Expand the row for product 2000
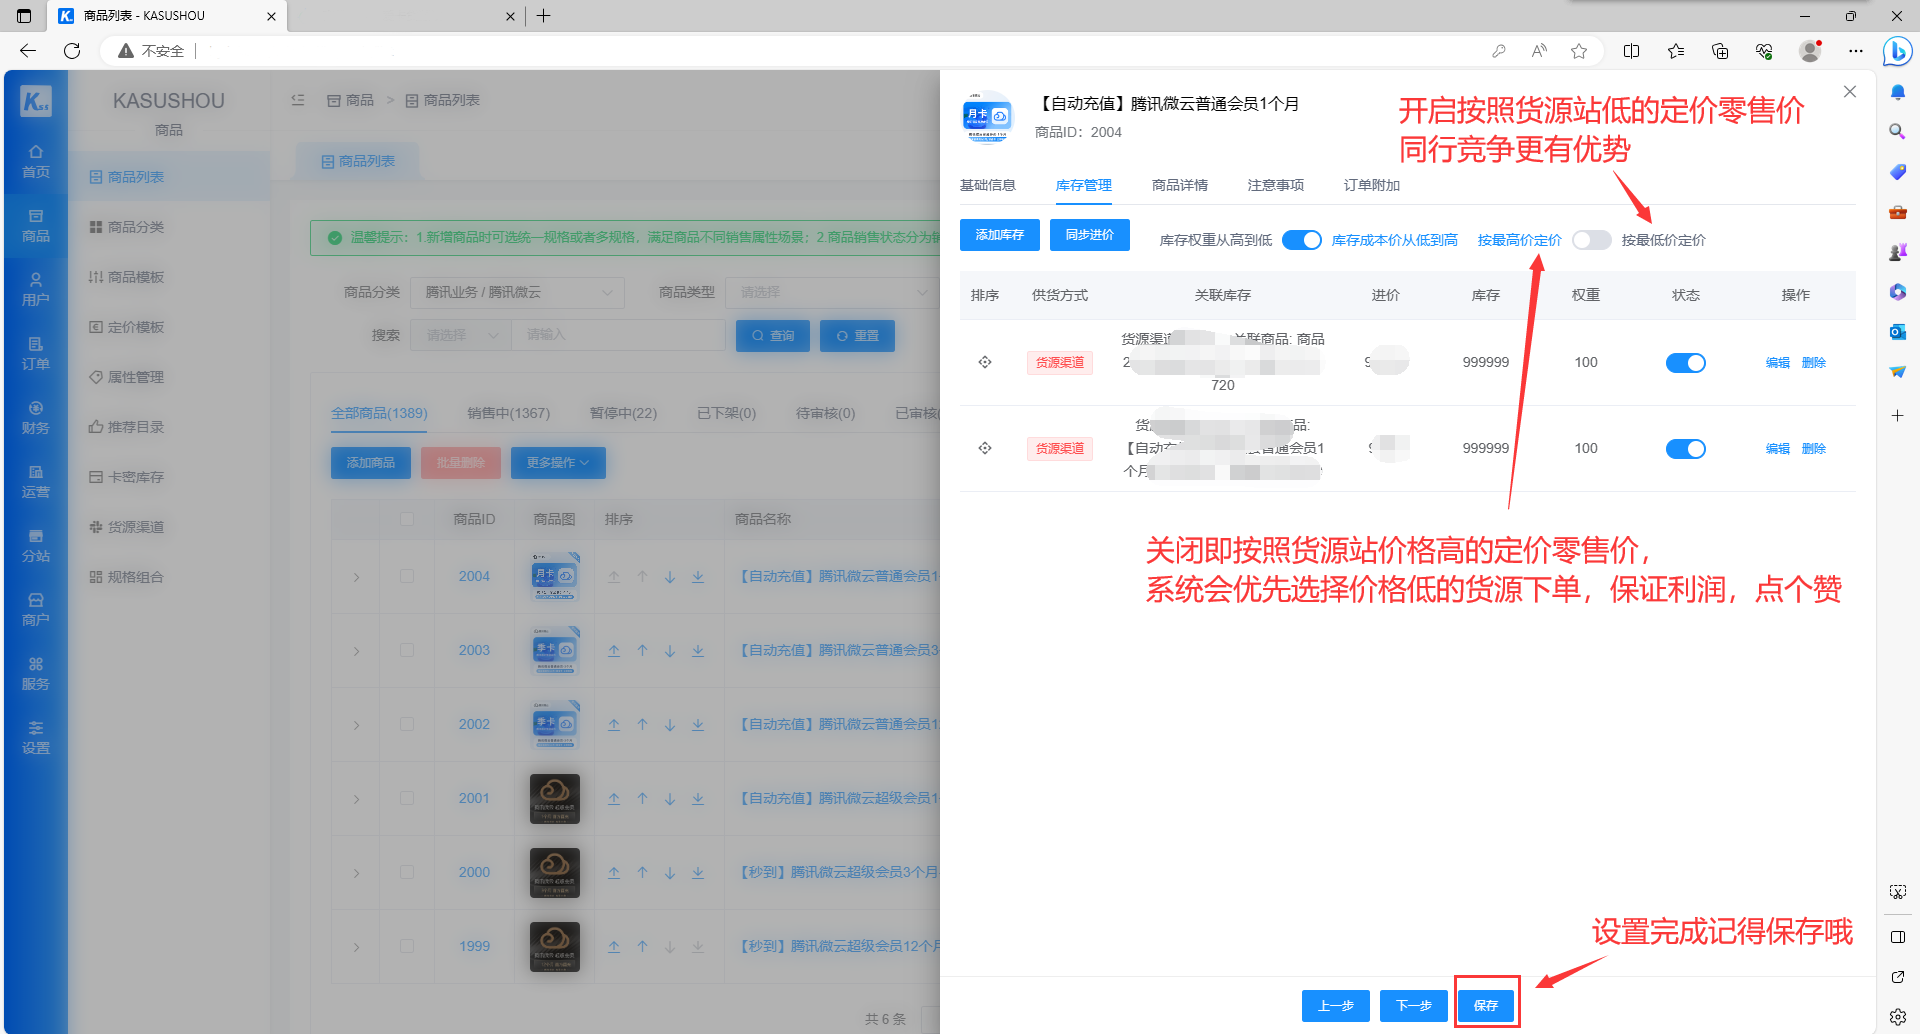1920x1034 pixels. (356, 873)
